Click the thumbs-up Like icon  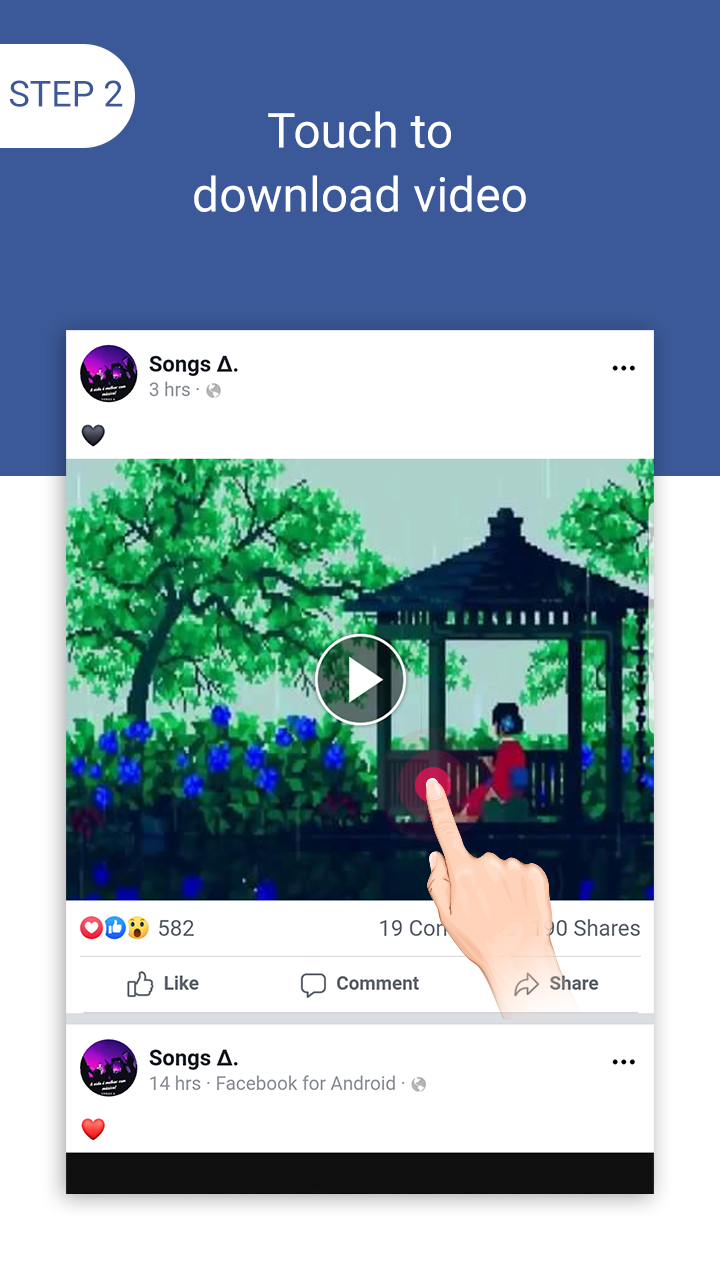tap(140, 984)
